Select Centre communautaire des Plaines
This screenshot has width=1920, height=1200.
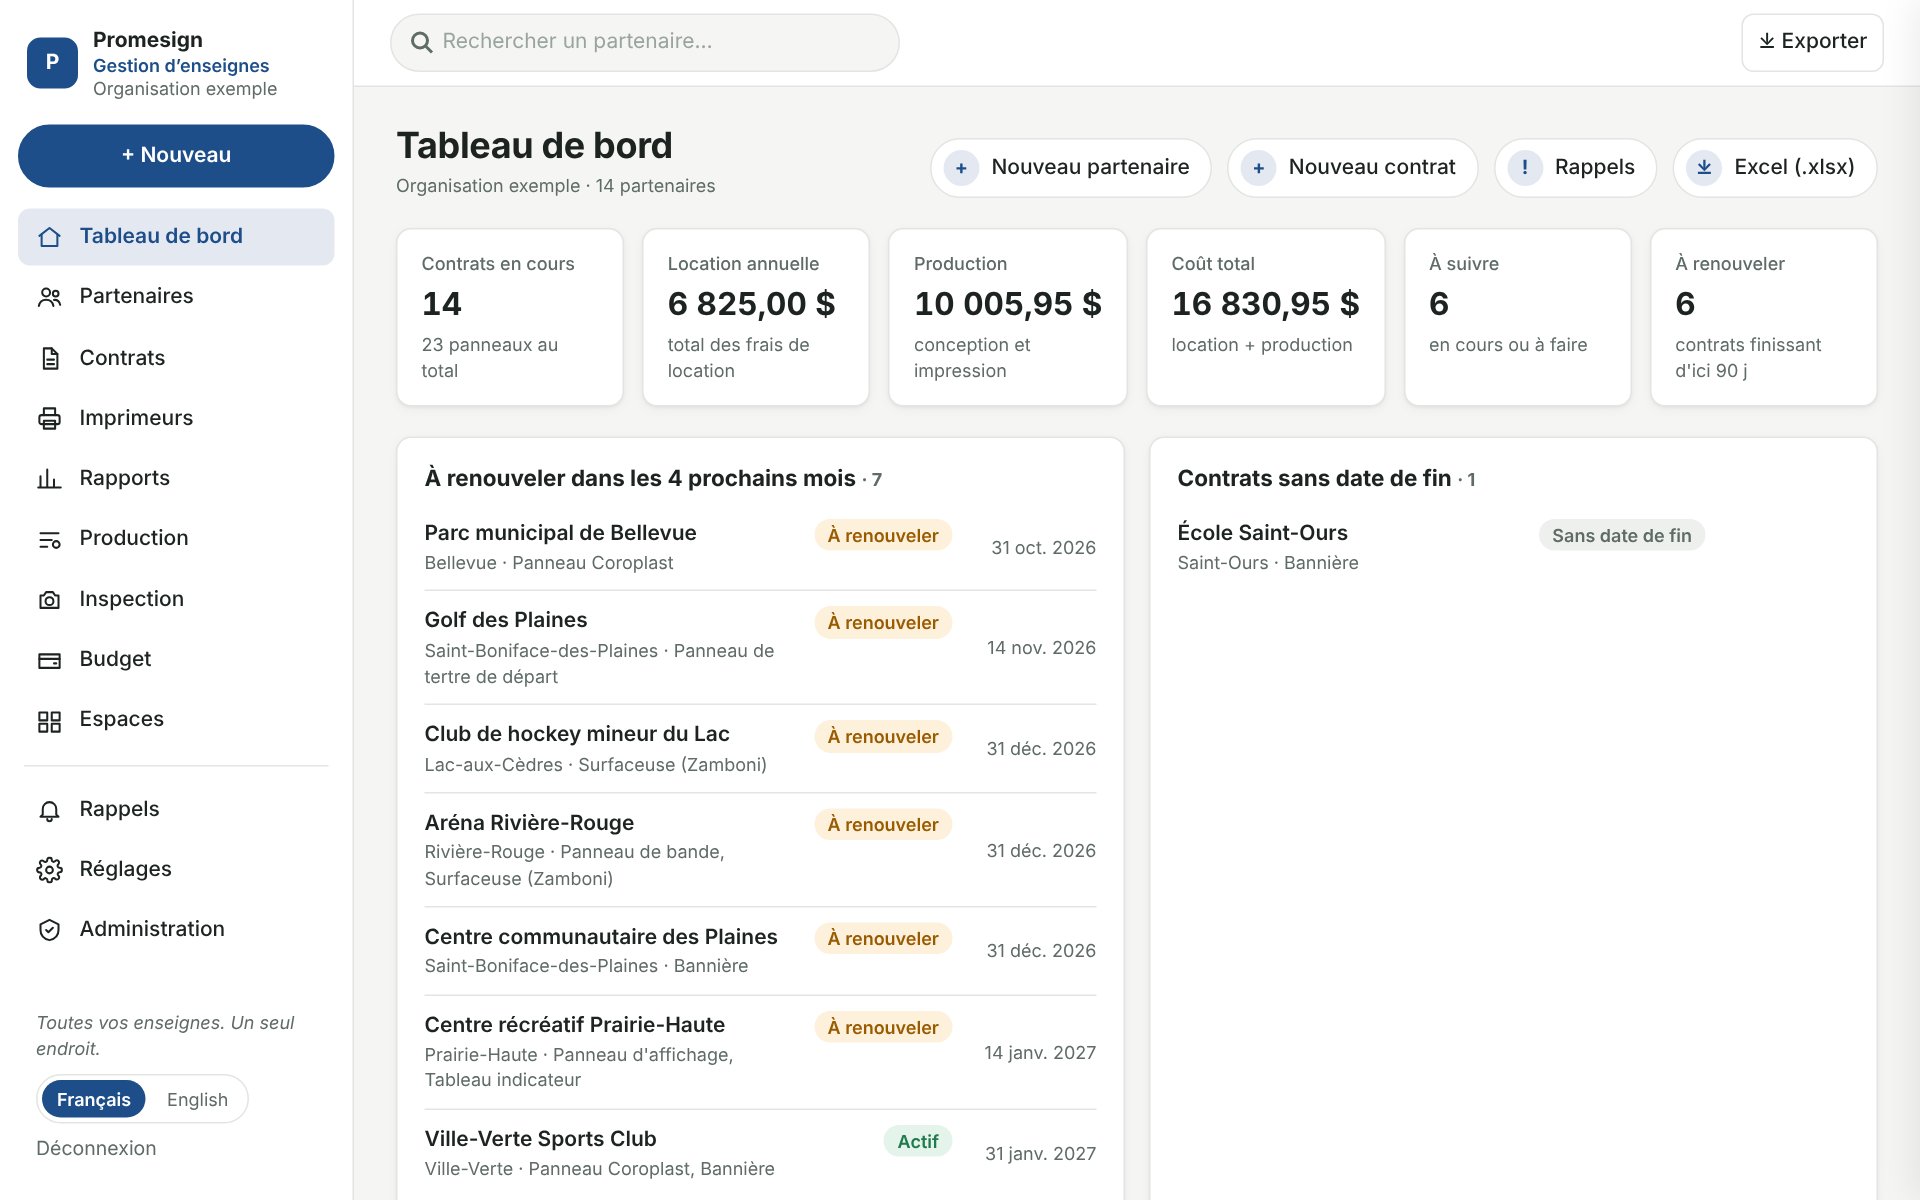(x=760, y=951)
